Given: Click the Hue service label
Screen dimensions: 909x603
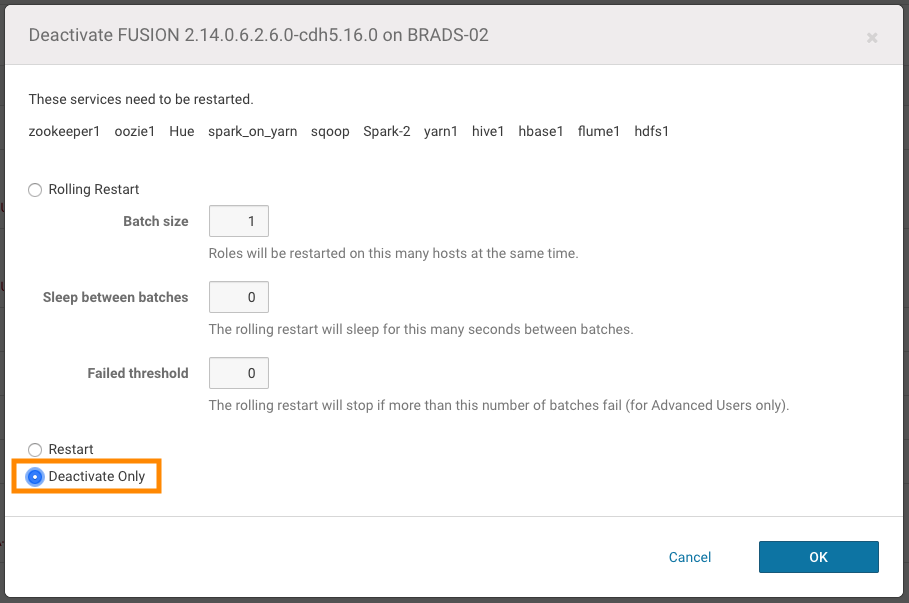Looking at the screenshot, I should (x=181, y=131).
